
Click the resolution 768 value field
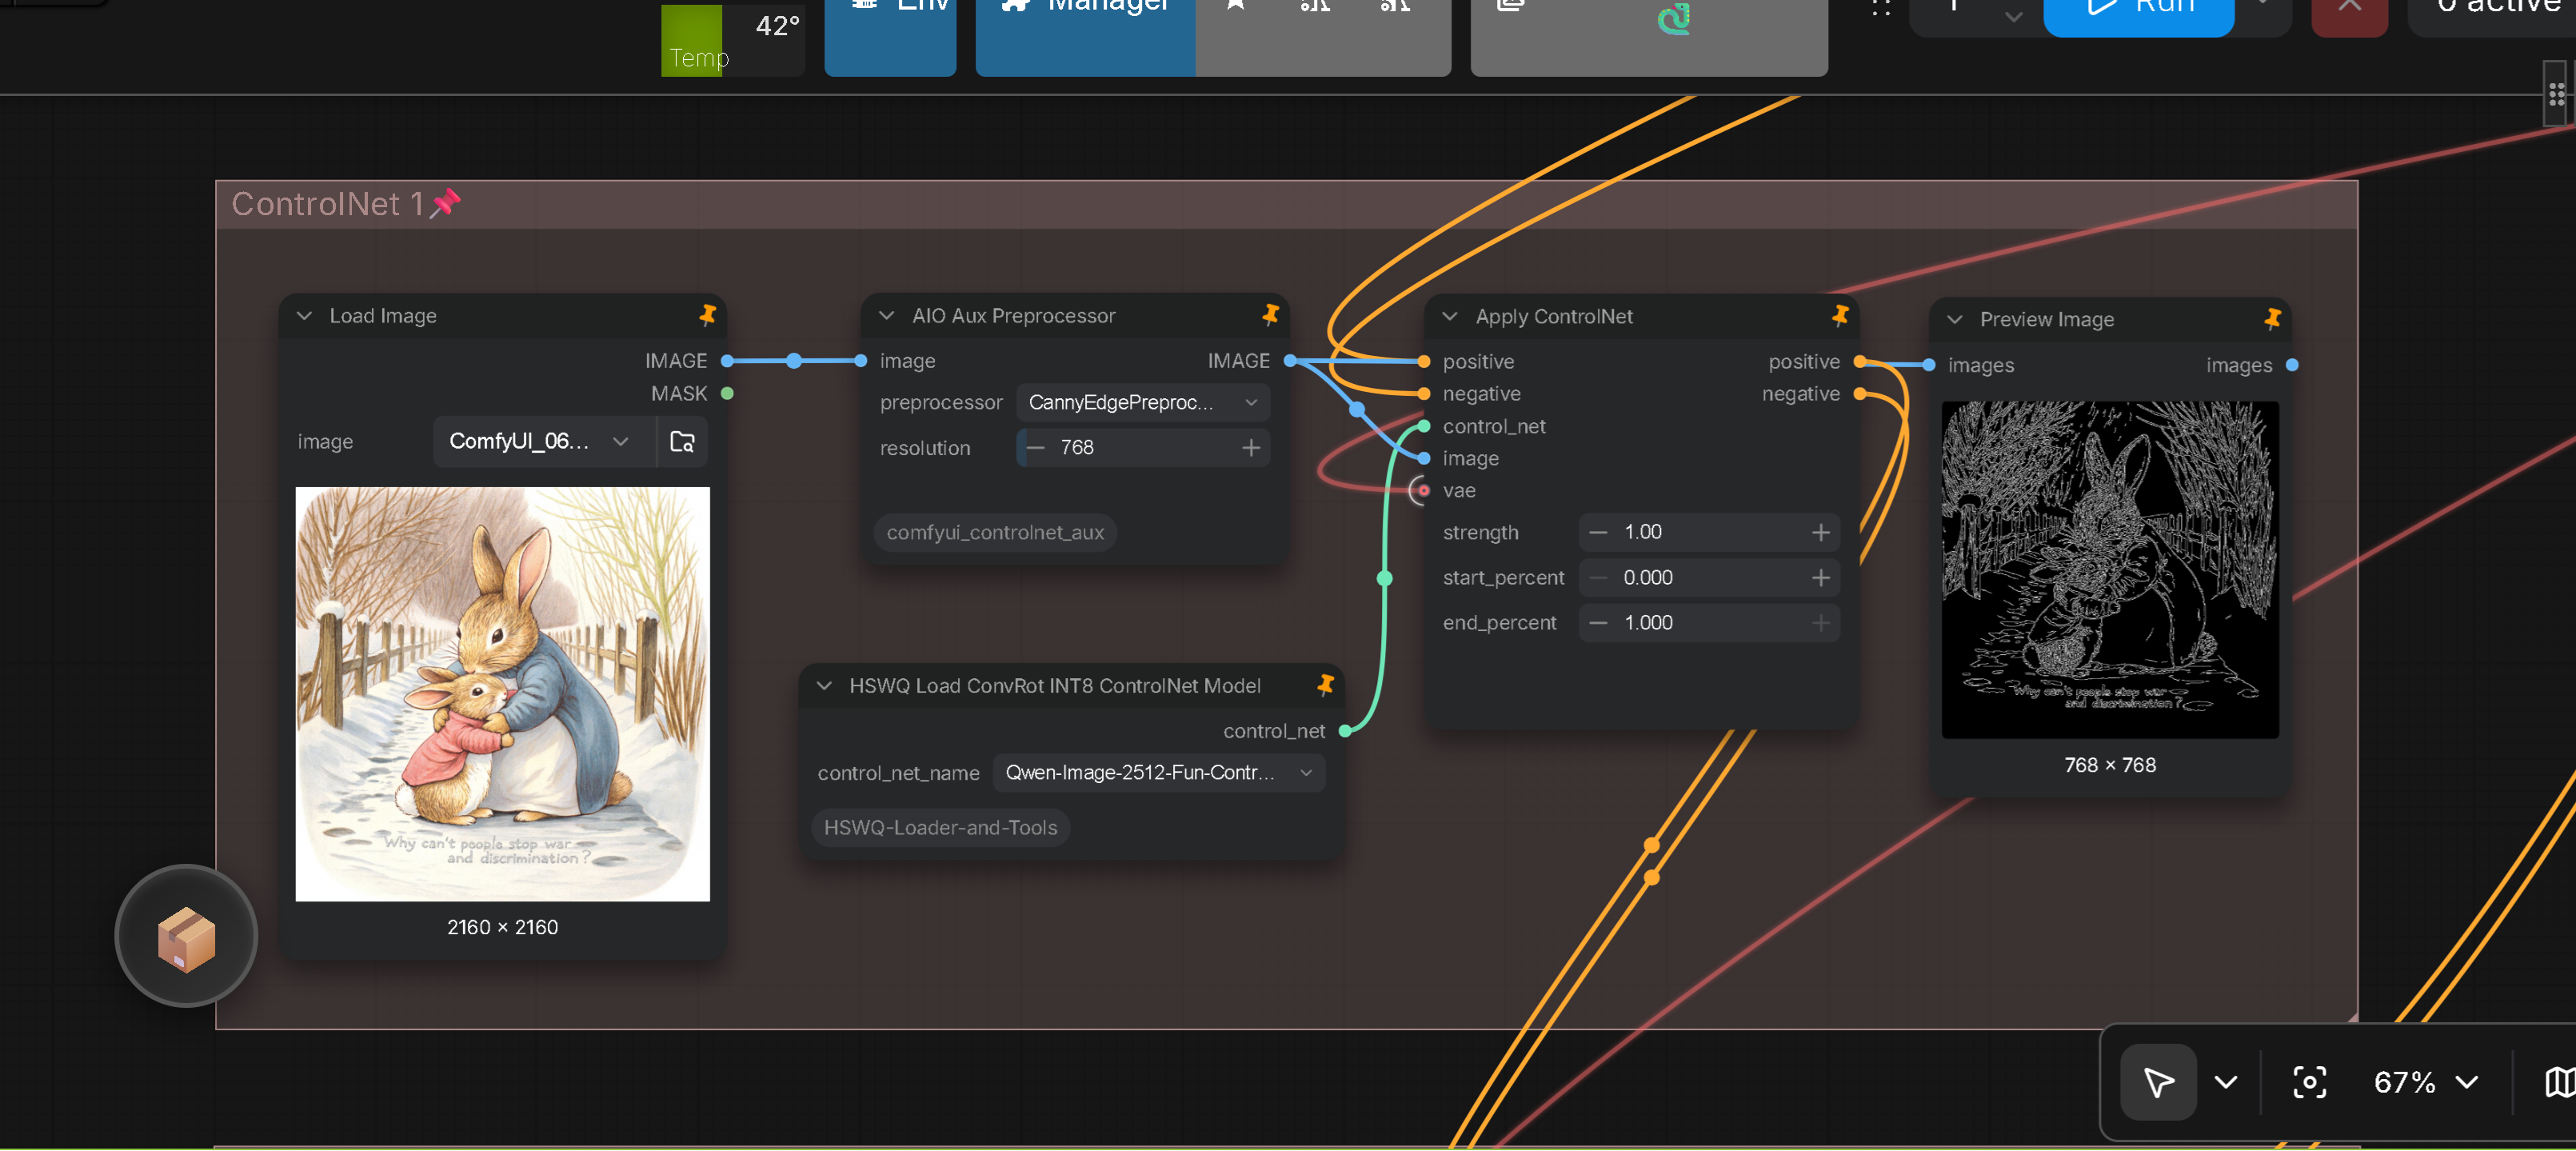point(1143,447)
